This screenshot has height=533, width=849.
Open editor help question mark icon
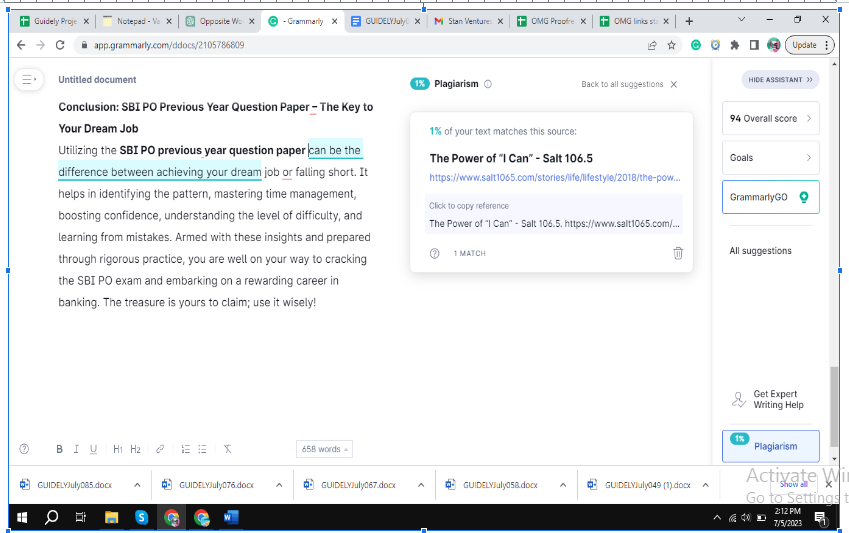pyautogui.click(x=24, y=449)
